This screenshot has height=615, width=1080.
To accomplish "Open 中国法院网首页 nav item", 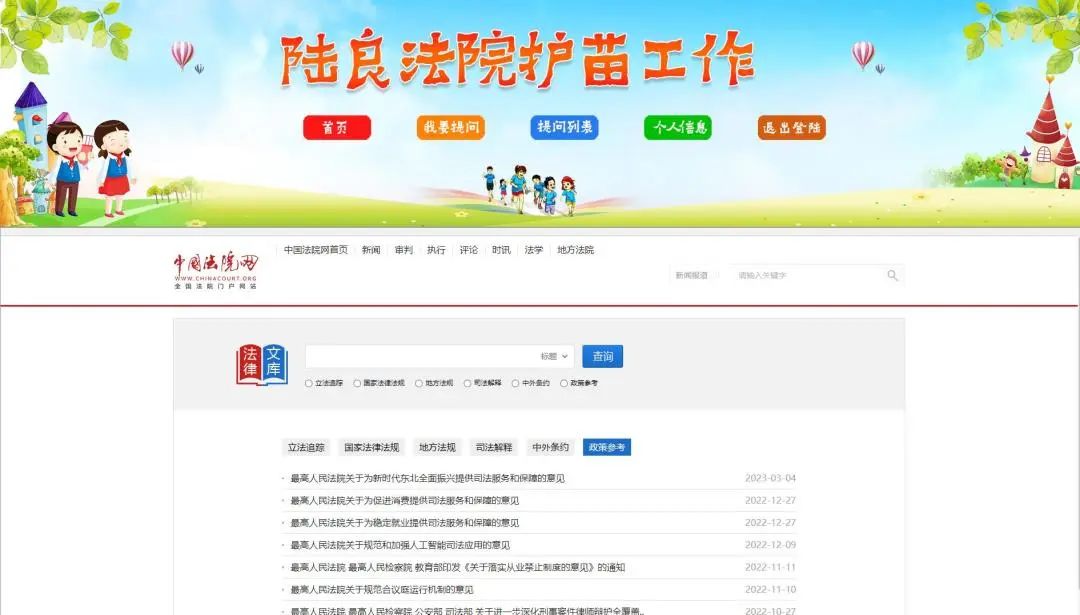I will [316, 250].
